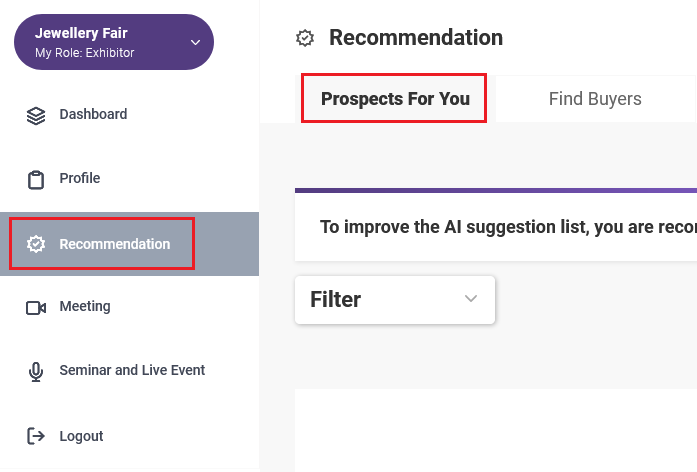The height and width of the screenshot is (472, 697).
Task: Click the Dashboard layers icon
Action: click(36, 116)
